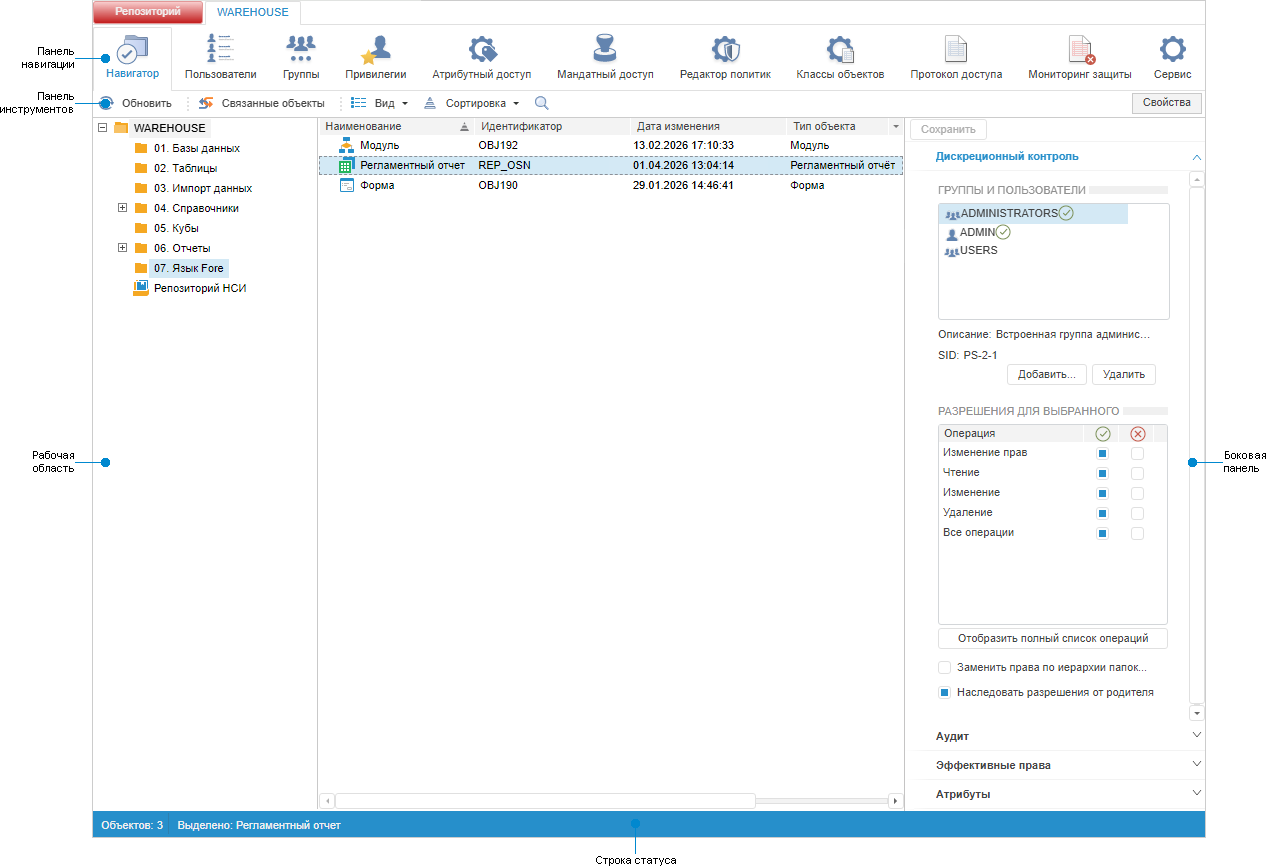Toggle allow checkbox for Чтение

click(1103, 473)
